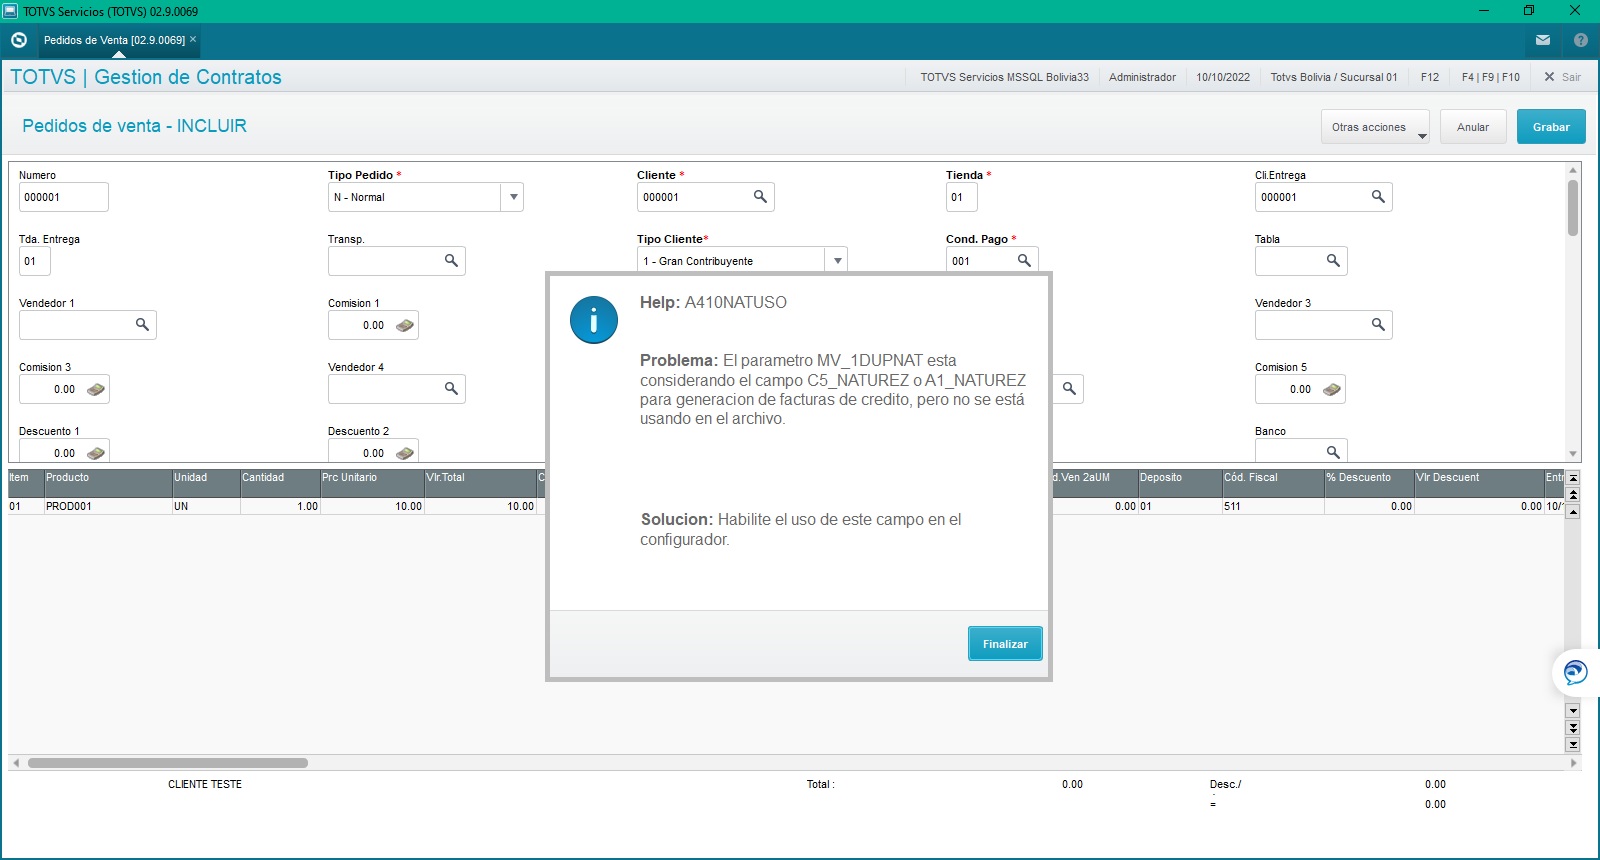
Task: Click the Comision 3 calculator icon
Action: click(96, 389)
